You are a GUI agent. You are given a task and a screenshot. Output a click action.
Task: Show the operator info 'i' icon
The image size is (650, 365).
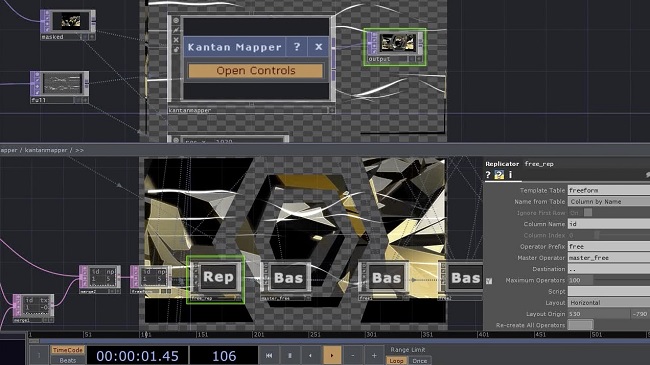click(510, 175)
